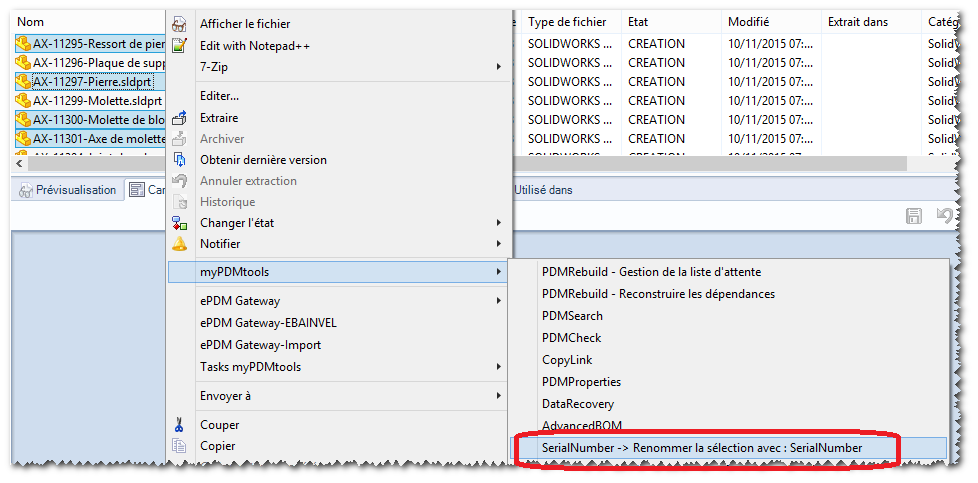This screenshot has width=978, height=483.
Task: Choose SerialNumber rename selection entry
Action: coord(701,448)
